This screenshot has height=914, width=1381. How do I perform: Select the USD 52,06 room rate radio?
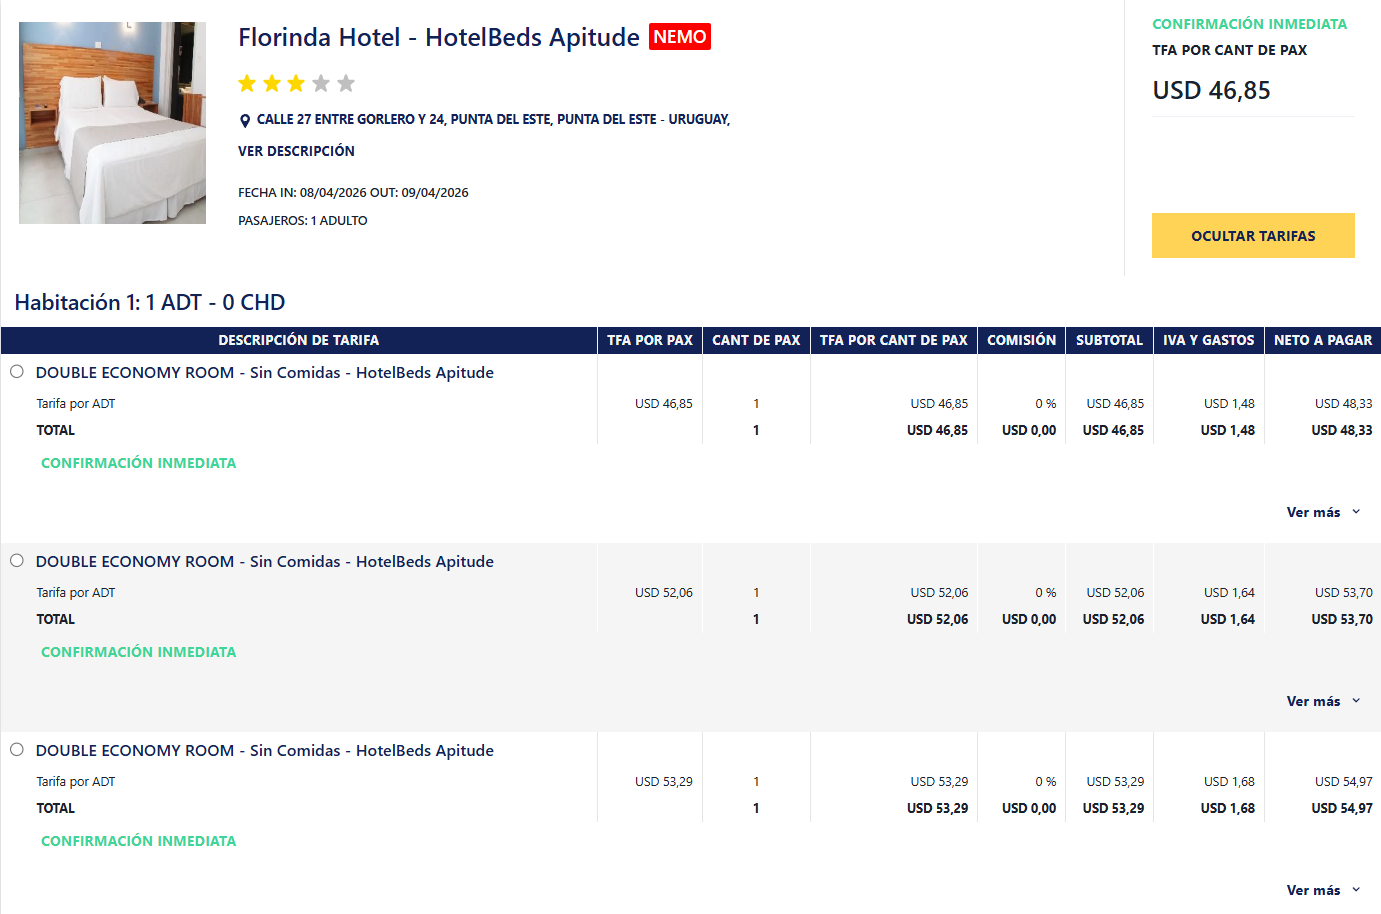[17, 561]
